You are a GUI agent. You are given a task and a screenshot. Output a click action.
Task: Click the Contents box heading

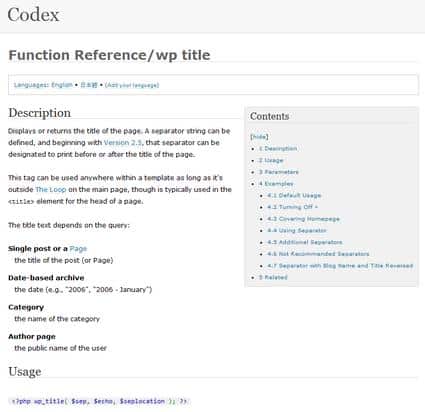click(x=270, y=116)
